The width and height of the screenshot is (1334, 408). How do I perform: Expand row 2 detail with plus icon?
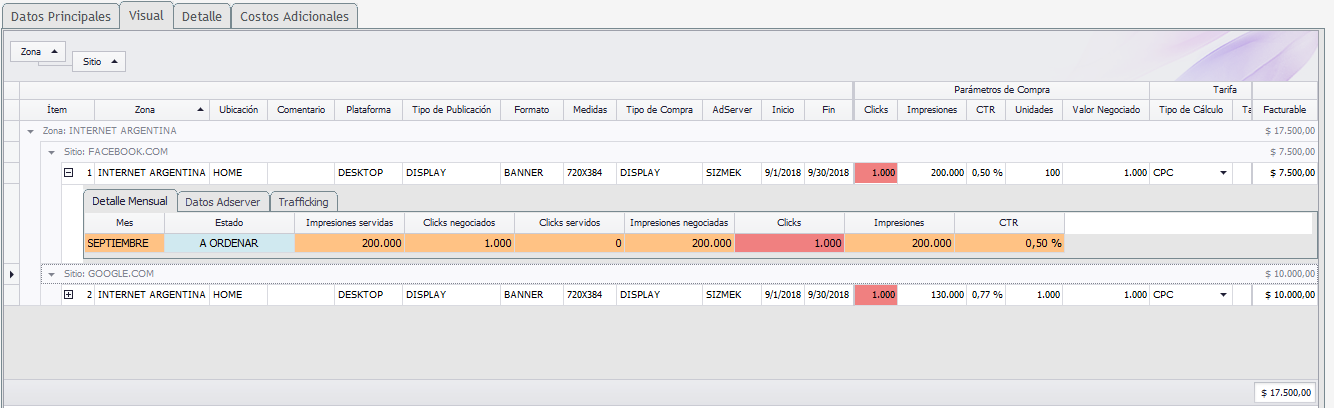69,295
